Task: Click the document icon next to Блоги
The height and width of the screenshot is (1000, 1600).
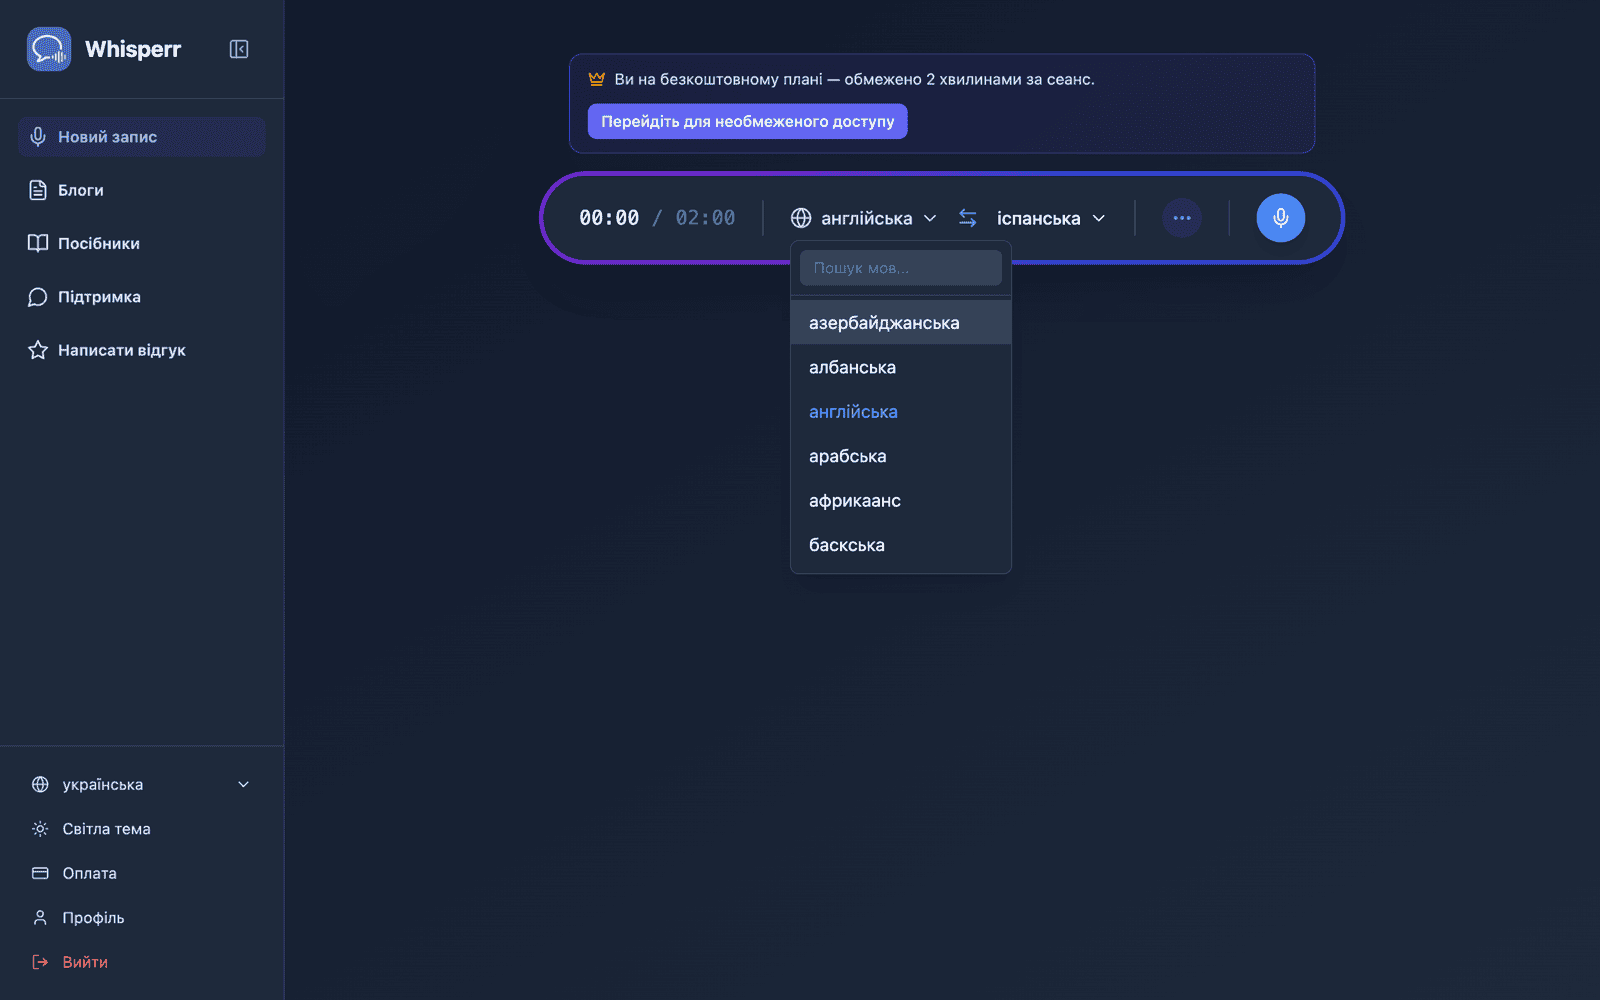Action: click(38, 190)
